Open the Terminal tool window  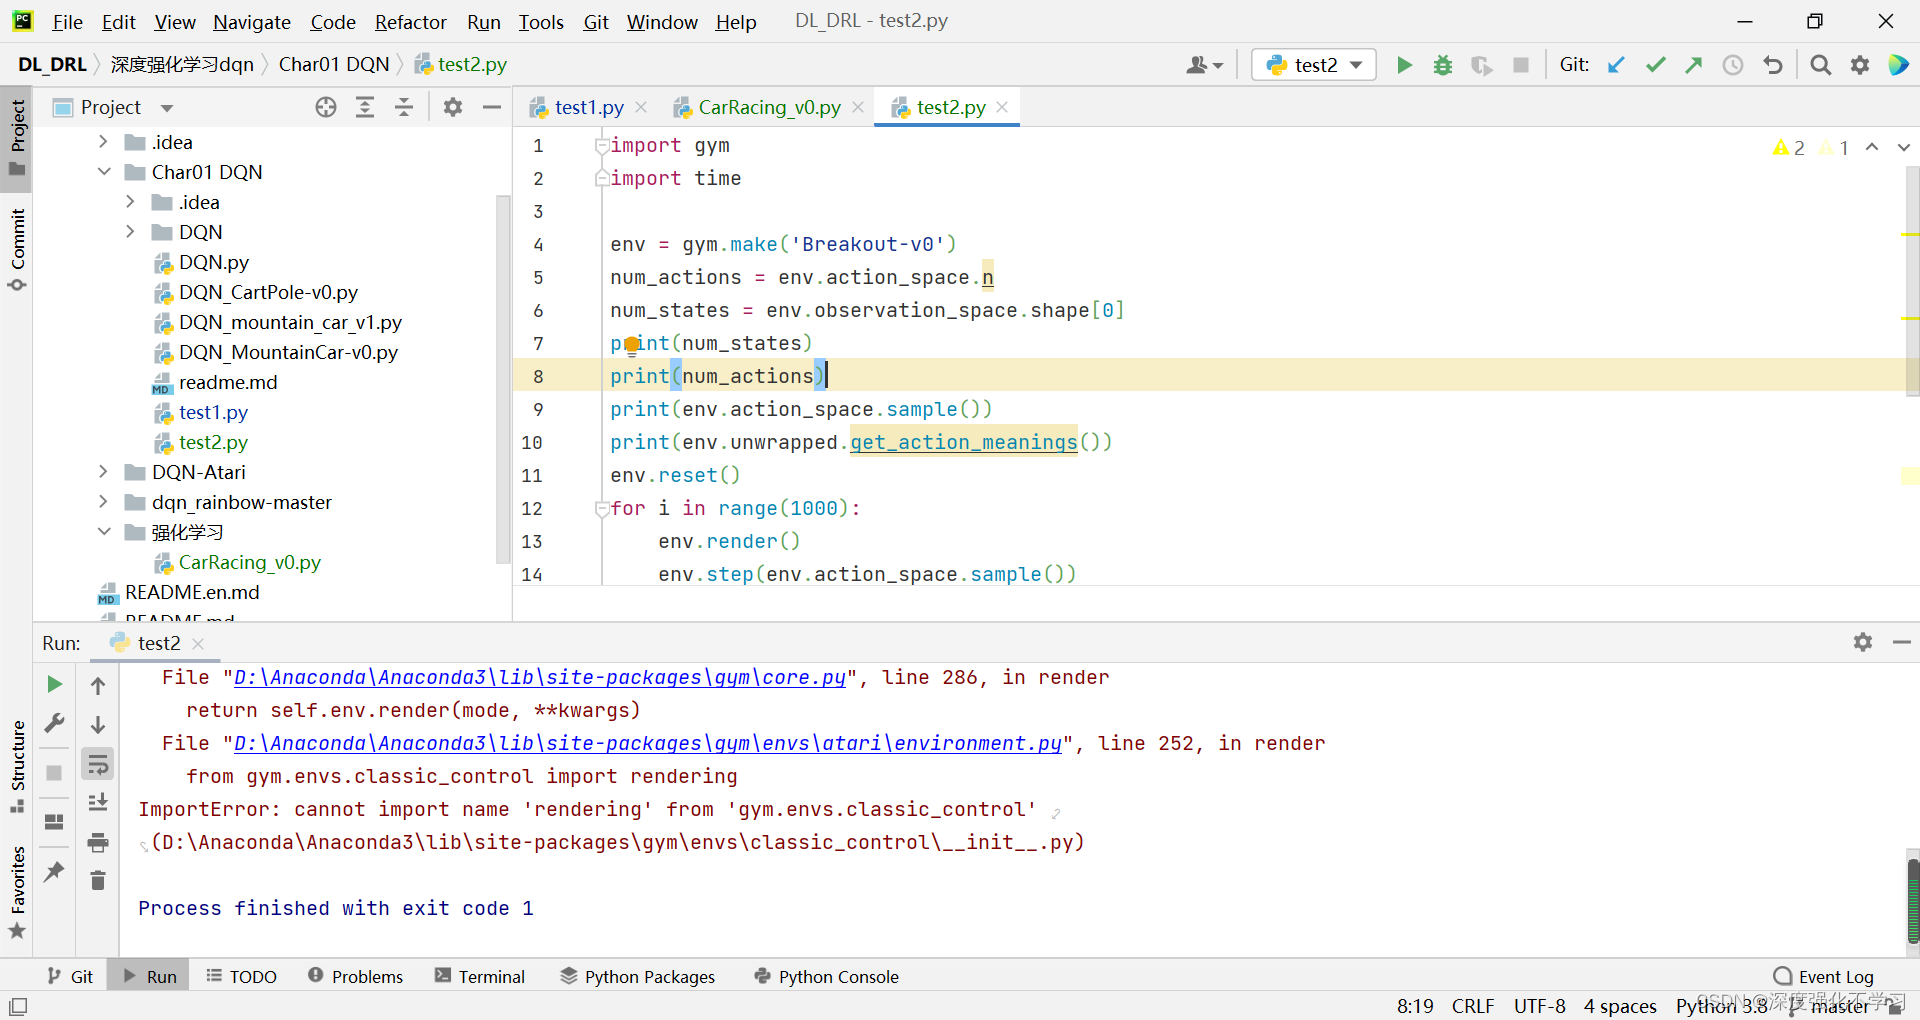480,976
